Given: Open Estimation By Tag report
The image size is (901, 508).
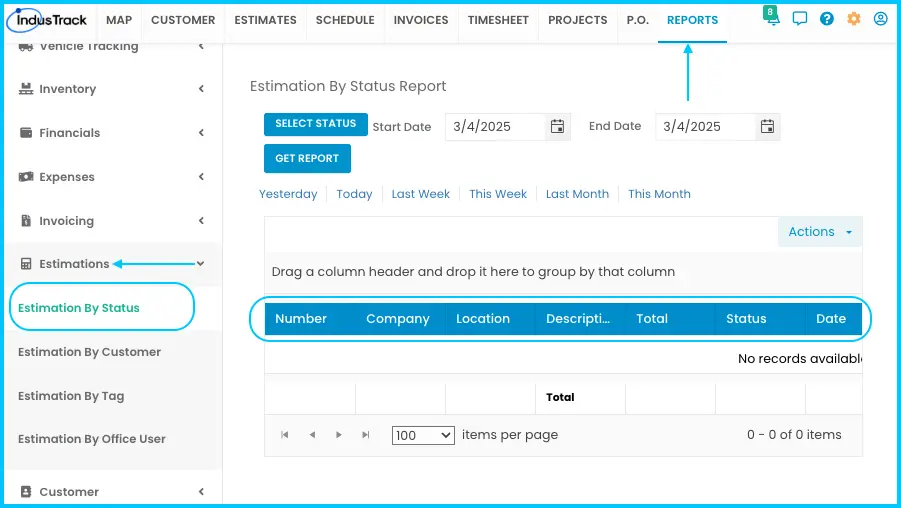Looking at the screenshot, I should pos(71,396).
